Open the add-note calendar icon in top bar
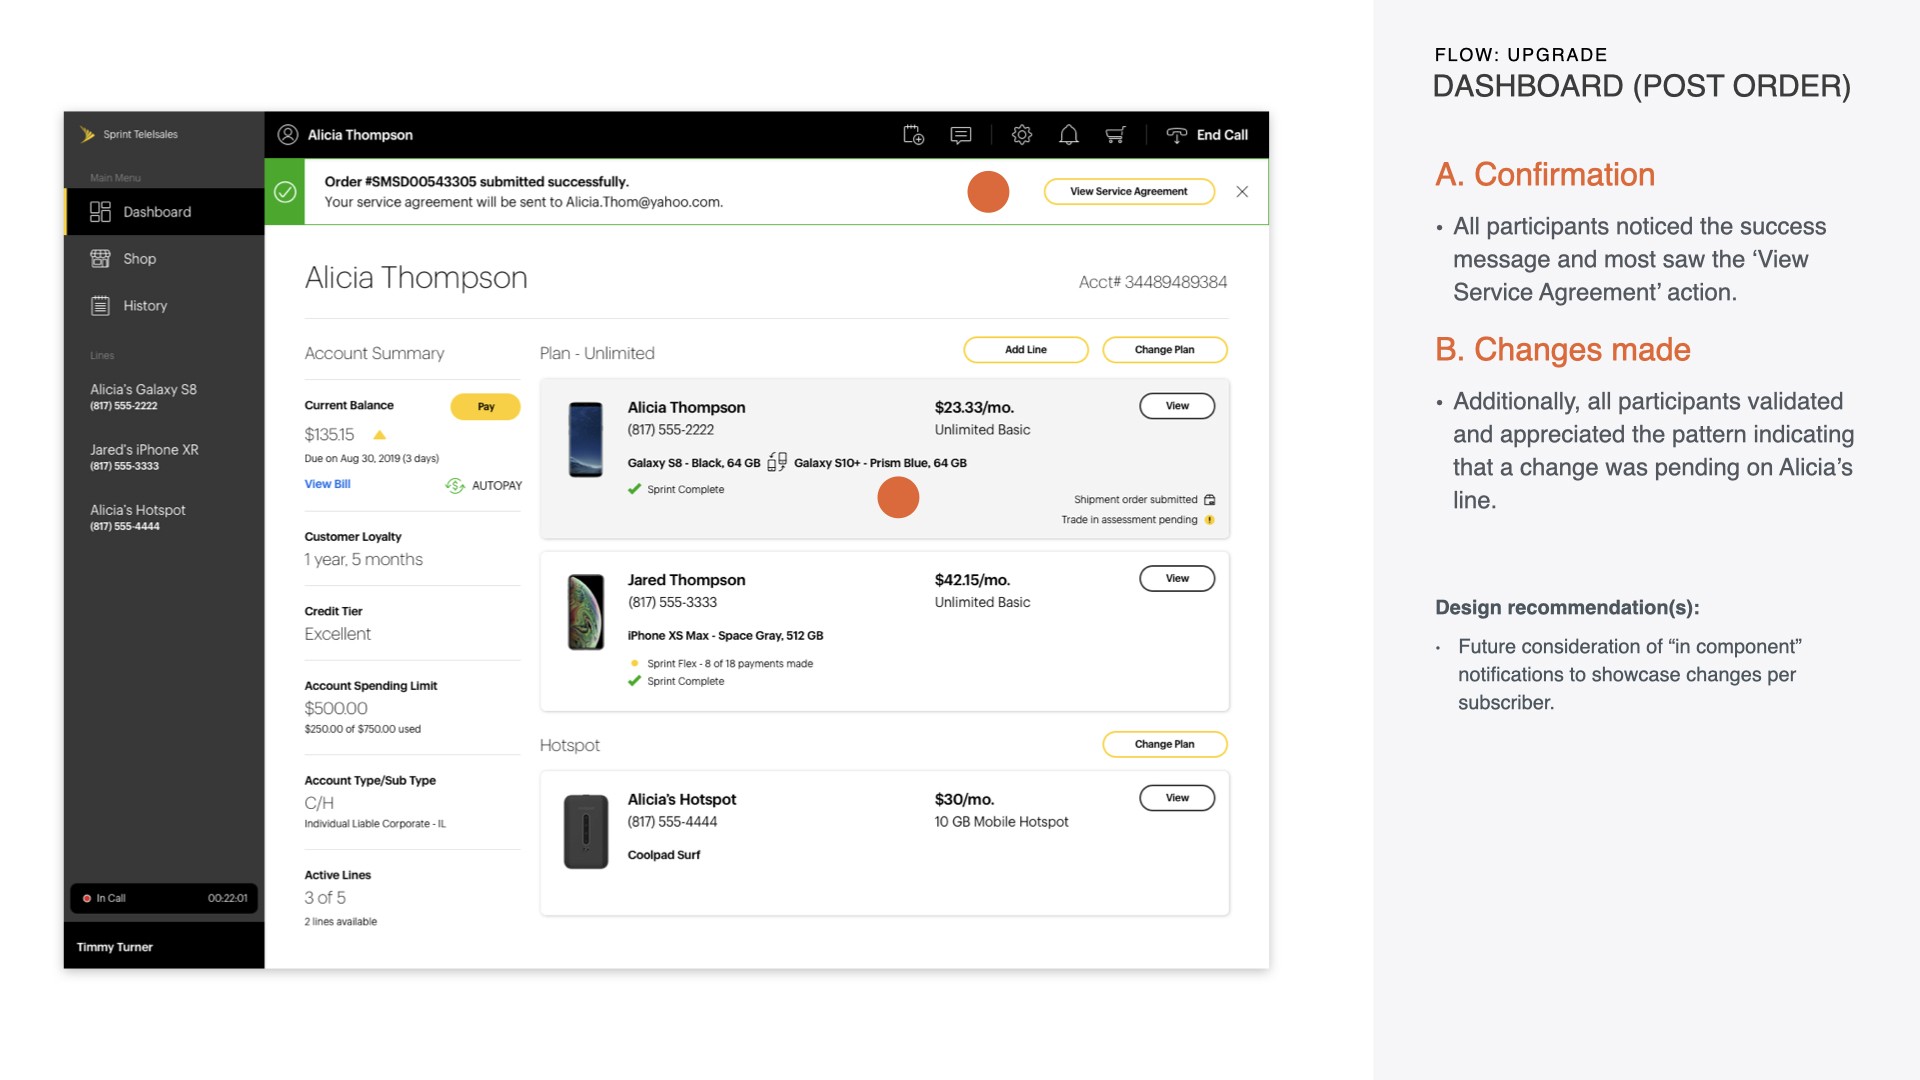This screenshot has width=1920, height=1080. 913,135
